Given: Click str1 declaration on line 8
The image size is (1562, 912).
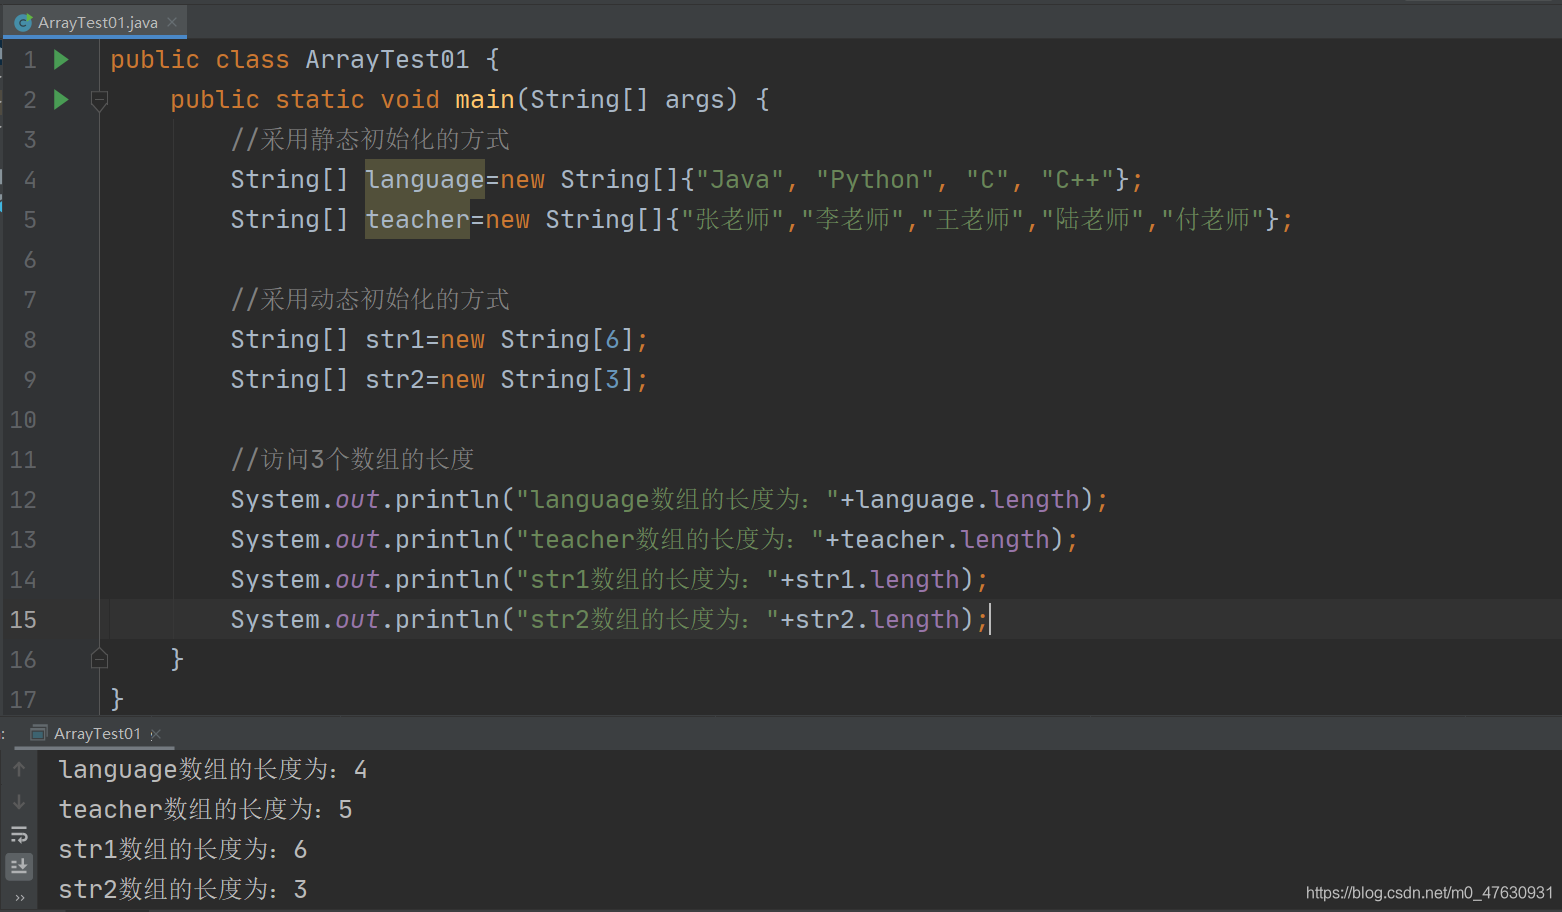Looking at the screenshot, I should tap(395, 340).
